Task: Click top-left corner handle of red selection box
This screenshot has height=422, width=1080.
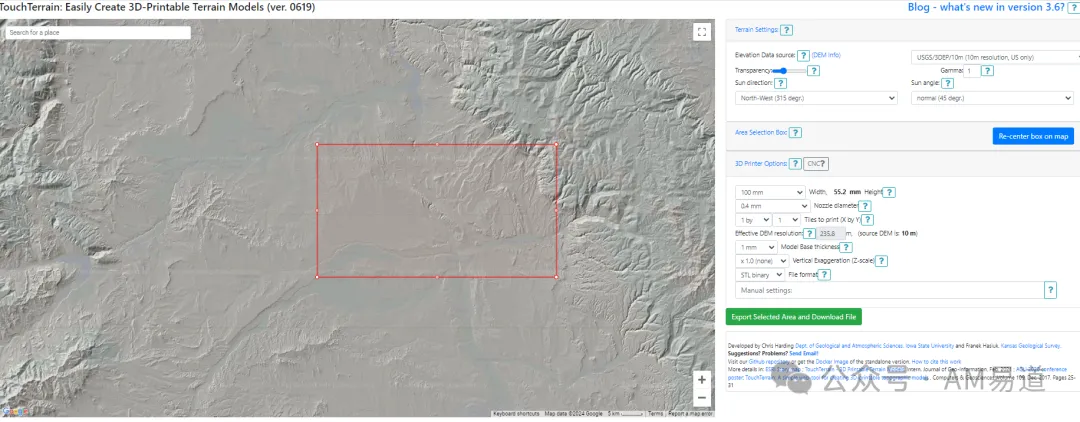Action: point(317,145)
